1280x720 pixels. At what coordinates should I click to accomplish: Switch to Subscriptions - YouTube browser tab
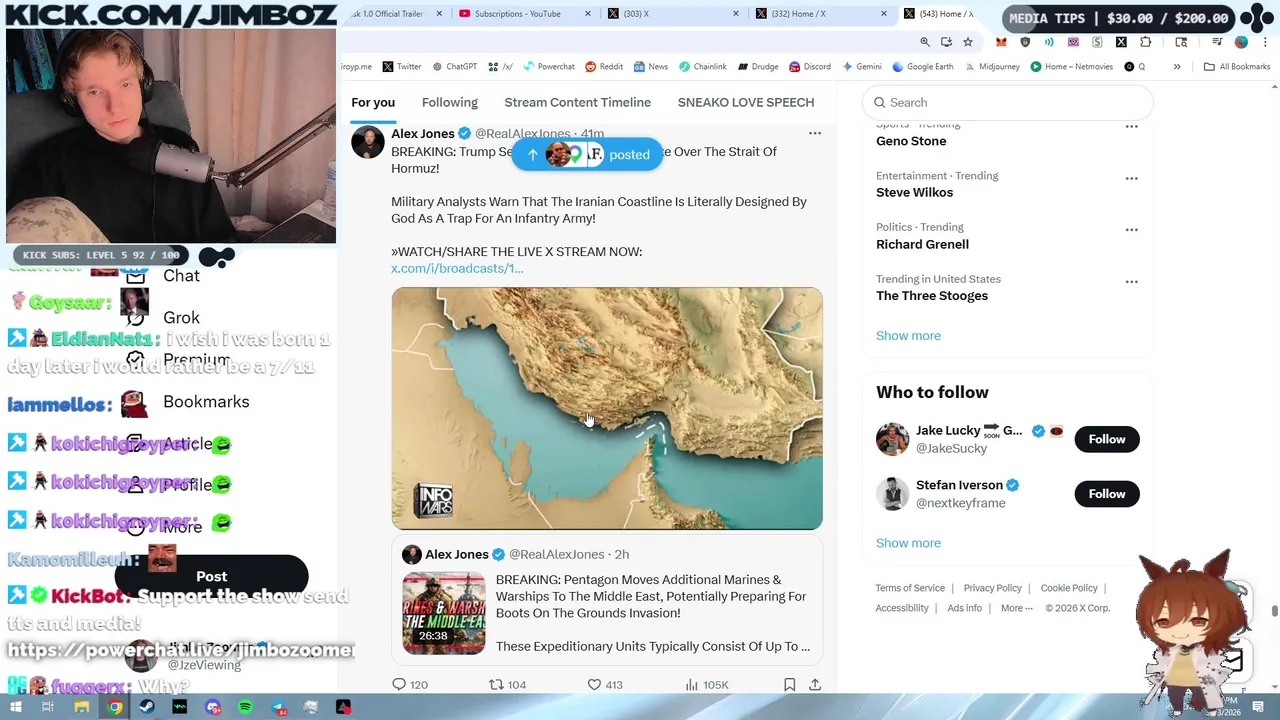(518, 14)
